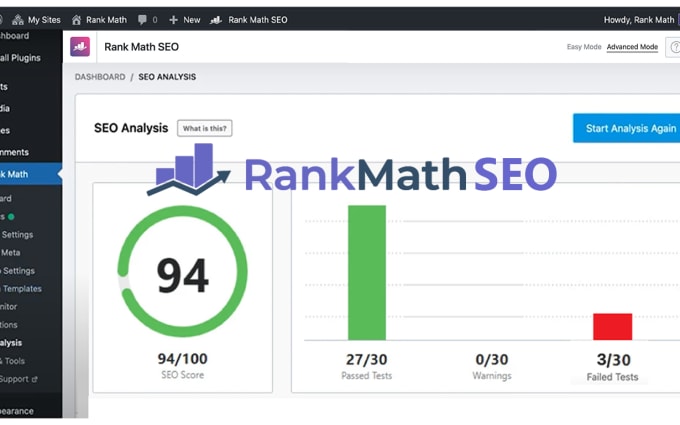Viewport: 680px width, 425px height.
Task: Select the highlighted Rank Math sidebar menu
Action: (30, 174)
